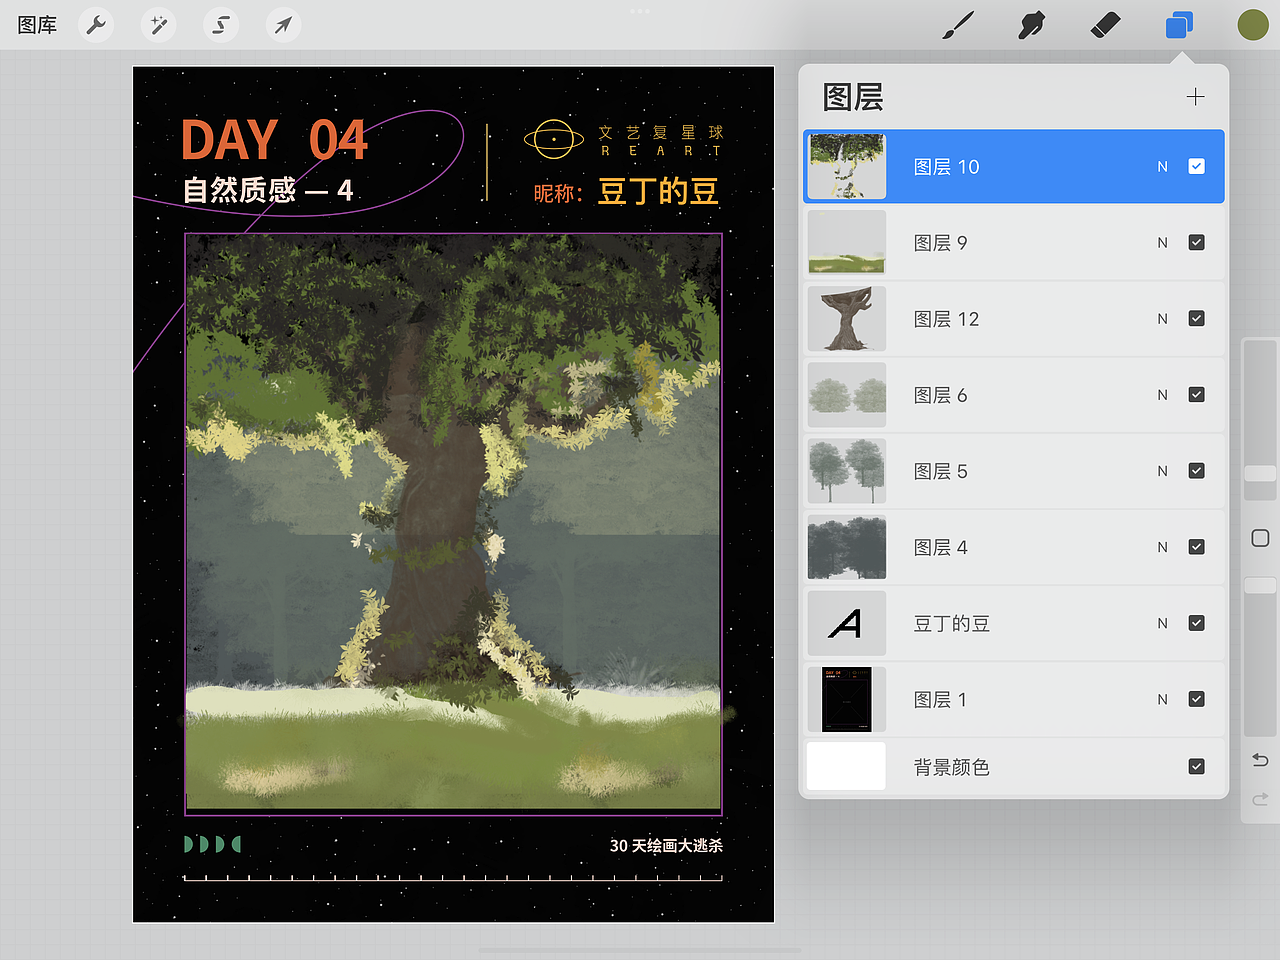This screenshot has width=1280, height=960.
Task: Select the 图层 10 thumbnail
Action: coord(847,166)
